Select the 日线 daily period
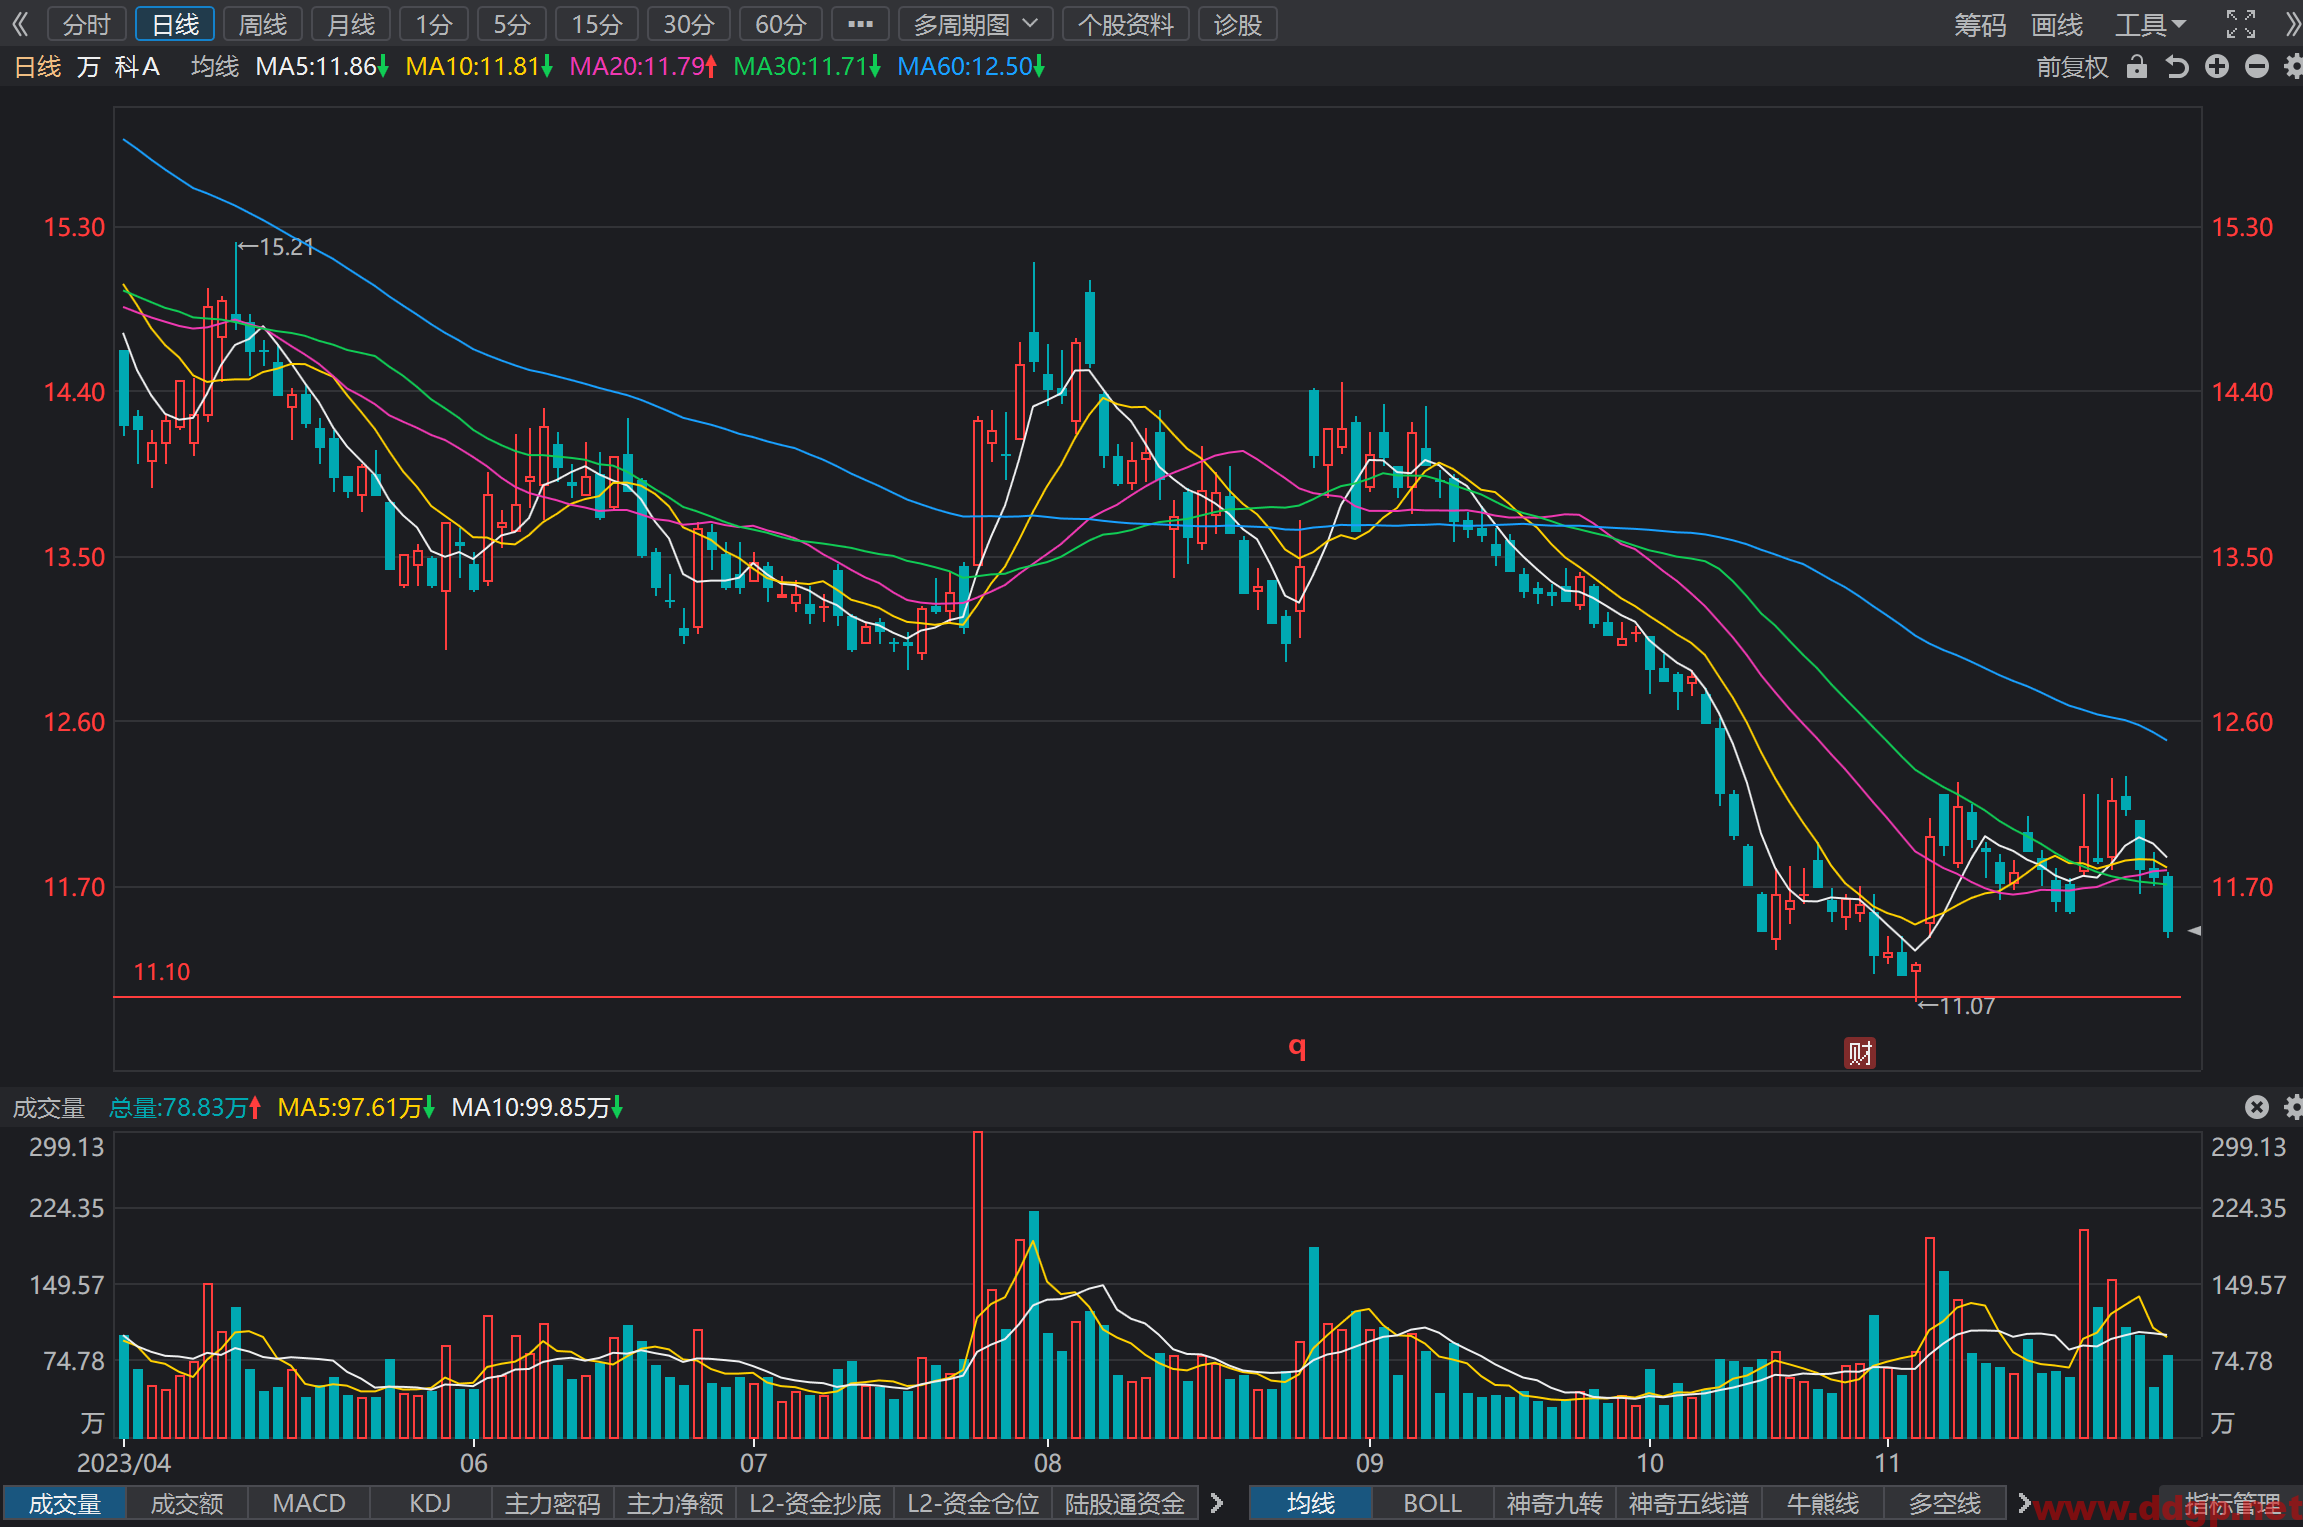The image size is (2303, 1527). click(x=175, y=24)
